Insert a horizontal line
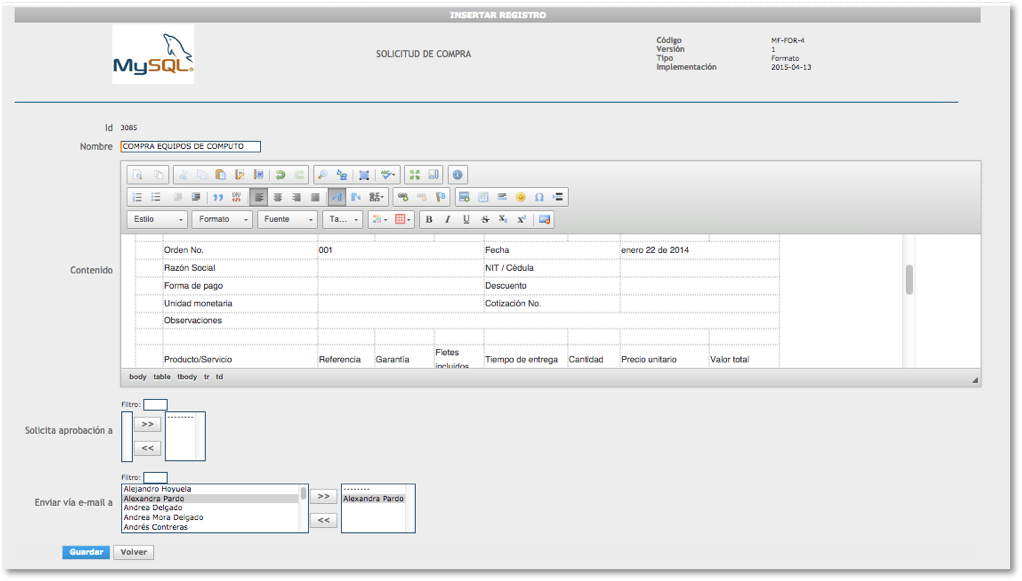This screenshot has width=1022, height=581. (502, 197)
